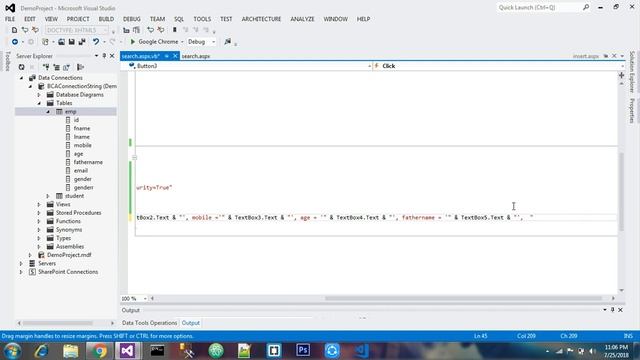The height and width of the screenshot is (360, 640).
Task: Close the search.aspx.vb tab
Action: click(175, 56)
